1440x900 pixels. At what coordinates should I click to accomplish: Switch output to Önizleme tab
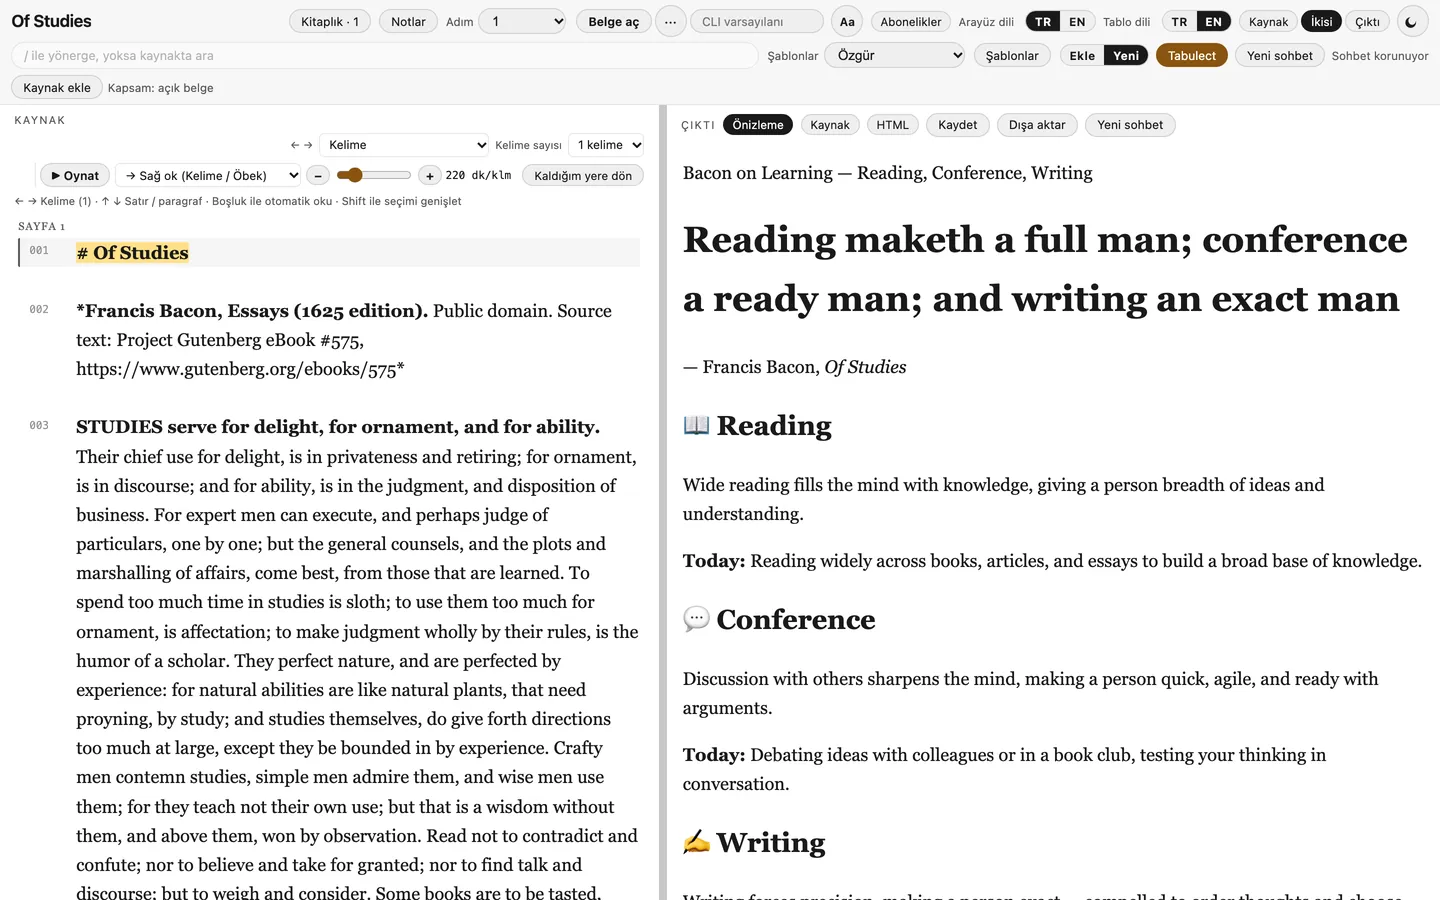tap(758, 125)
